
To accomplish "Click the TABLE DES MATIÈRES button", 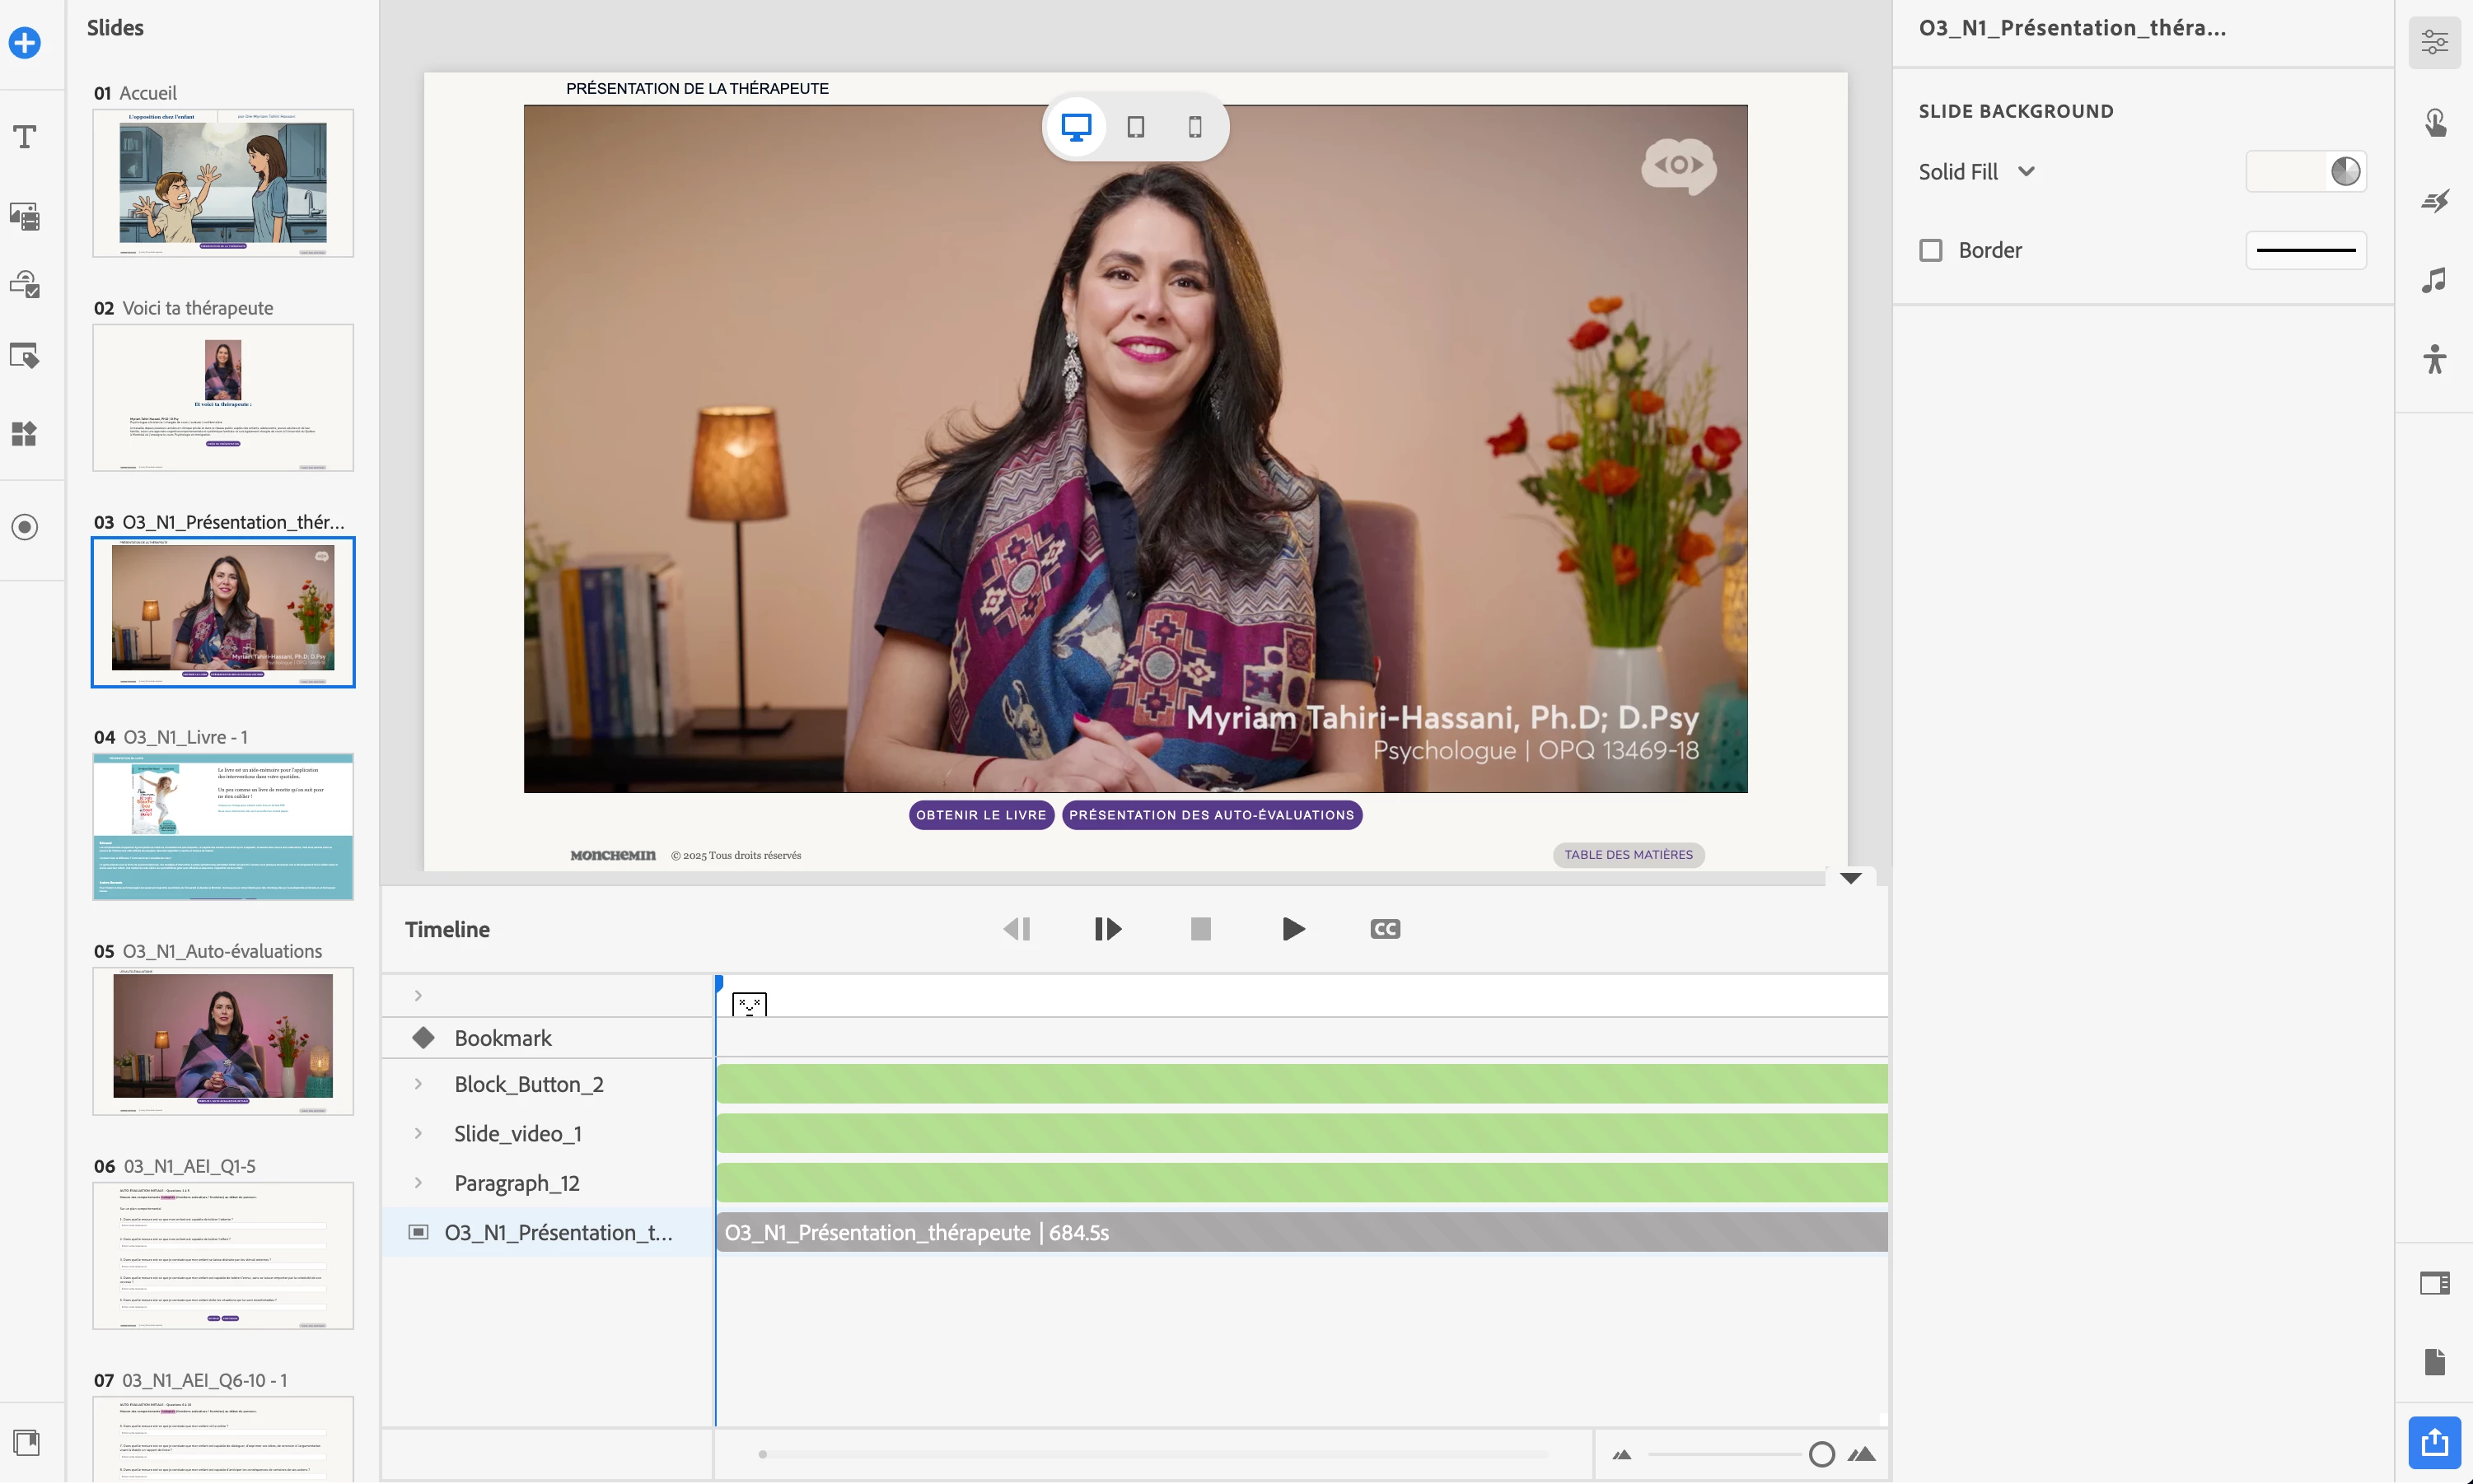I will pos(1627,855).
